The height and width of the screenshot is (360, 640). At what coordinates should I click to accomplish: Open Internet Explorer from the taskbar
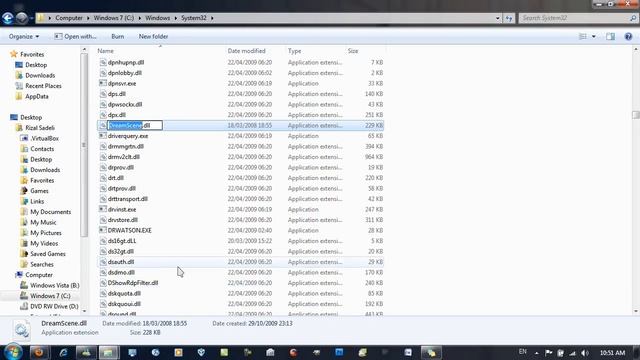pos(63,352)
